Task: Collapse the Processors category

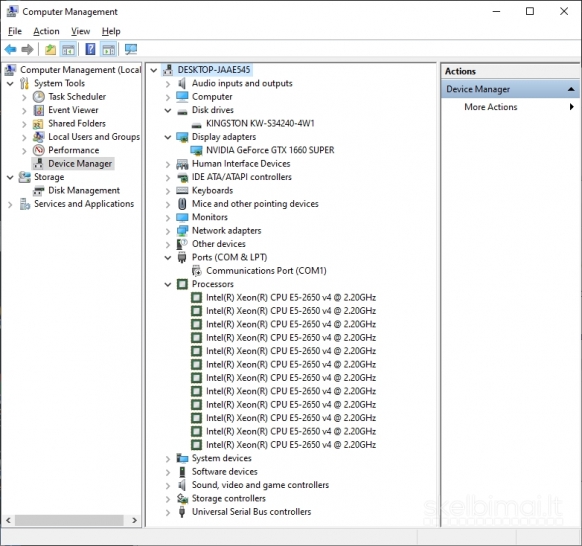Action: click(168, 285)
